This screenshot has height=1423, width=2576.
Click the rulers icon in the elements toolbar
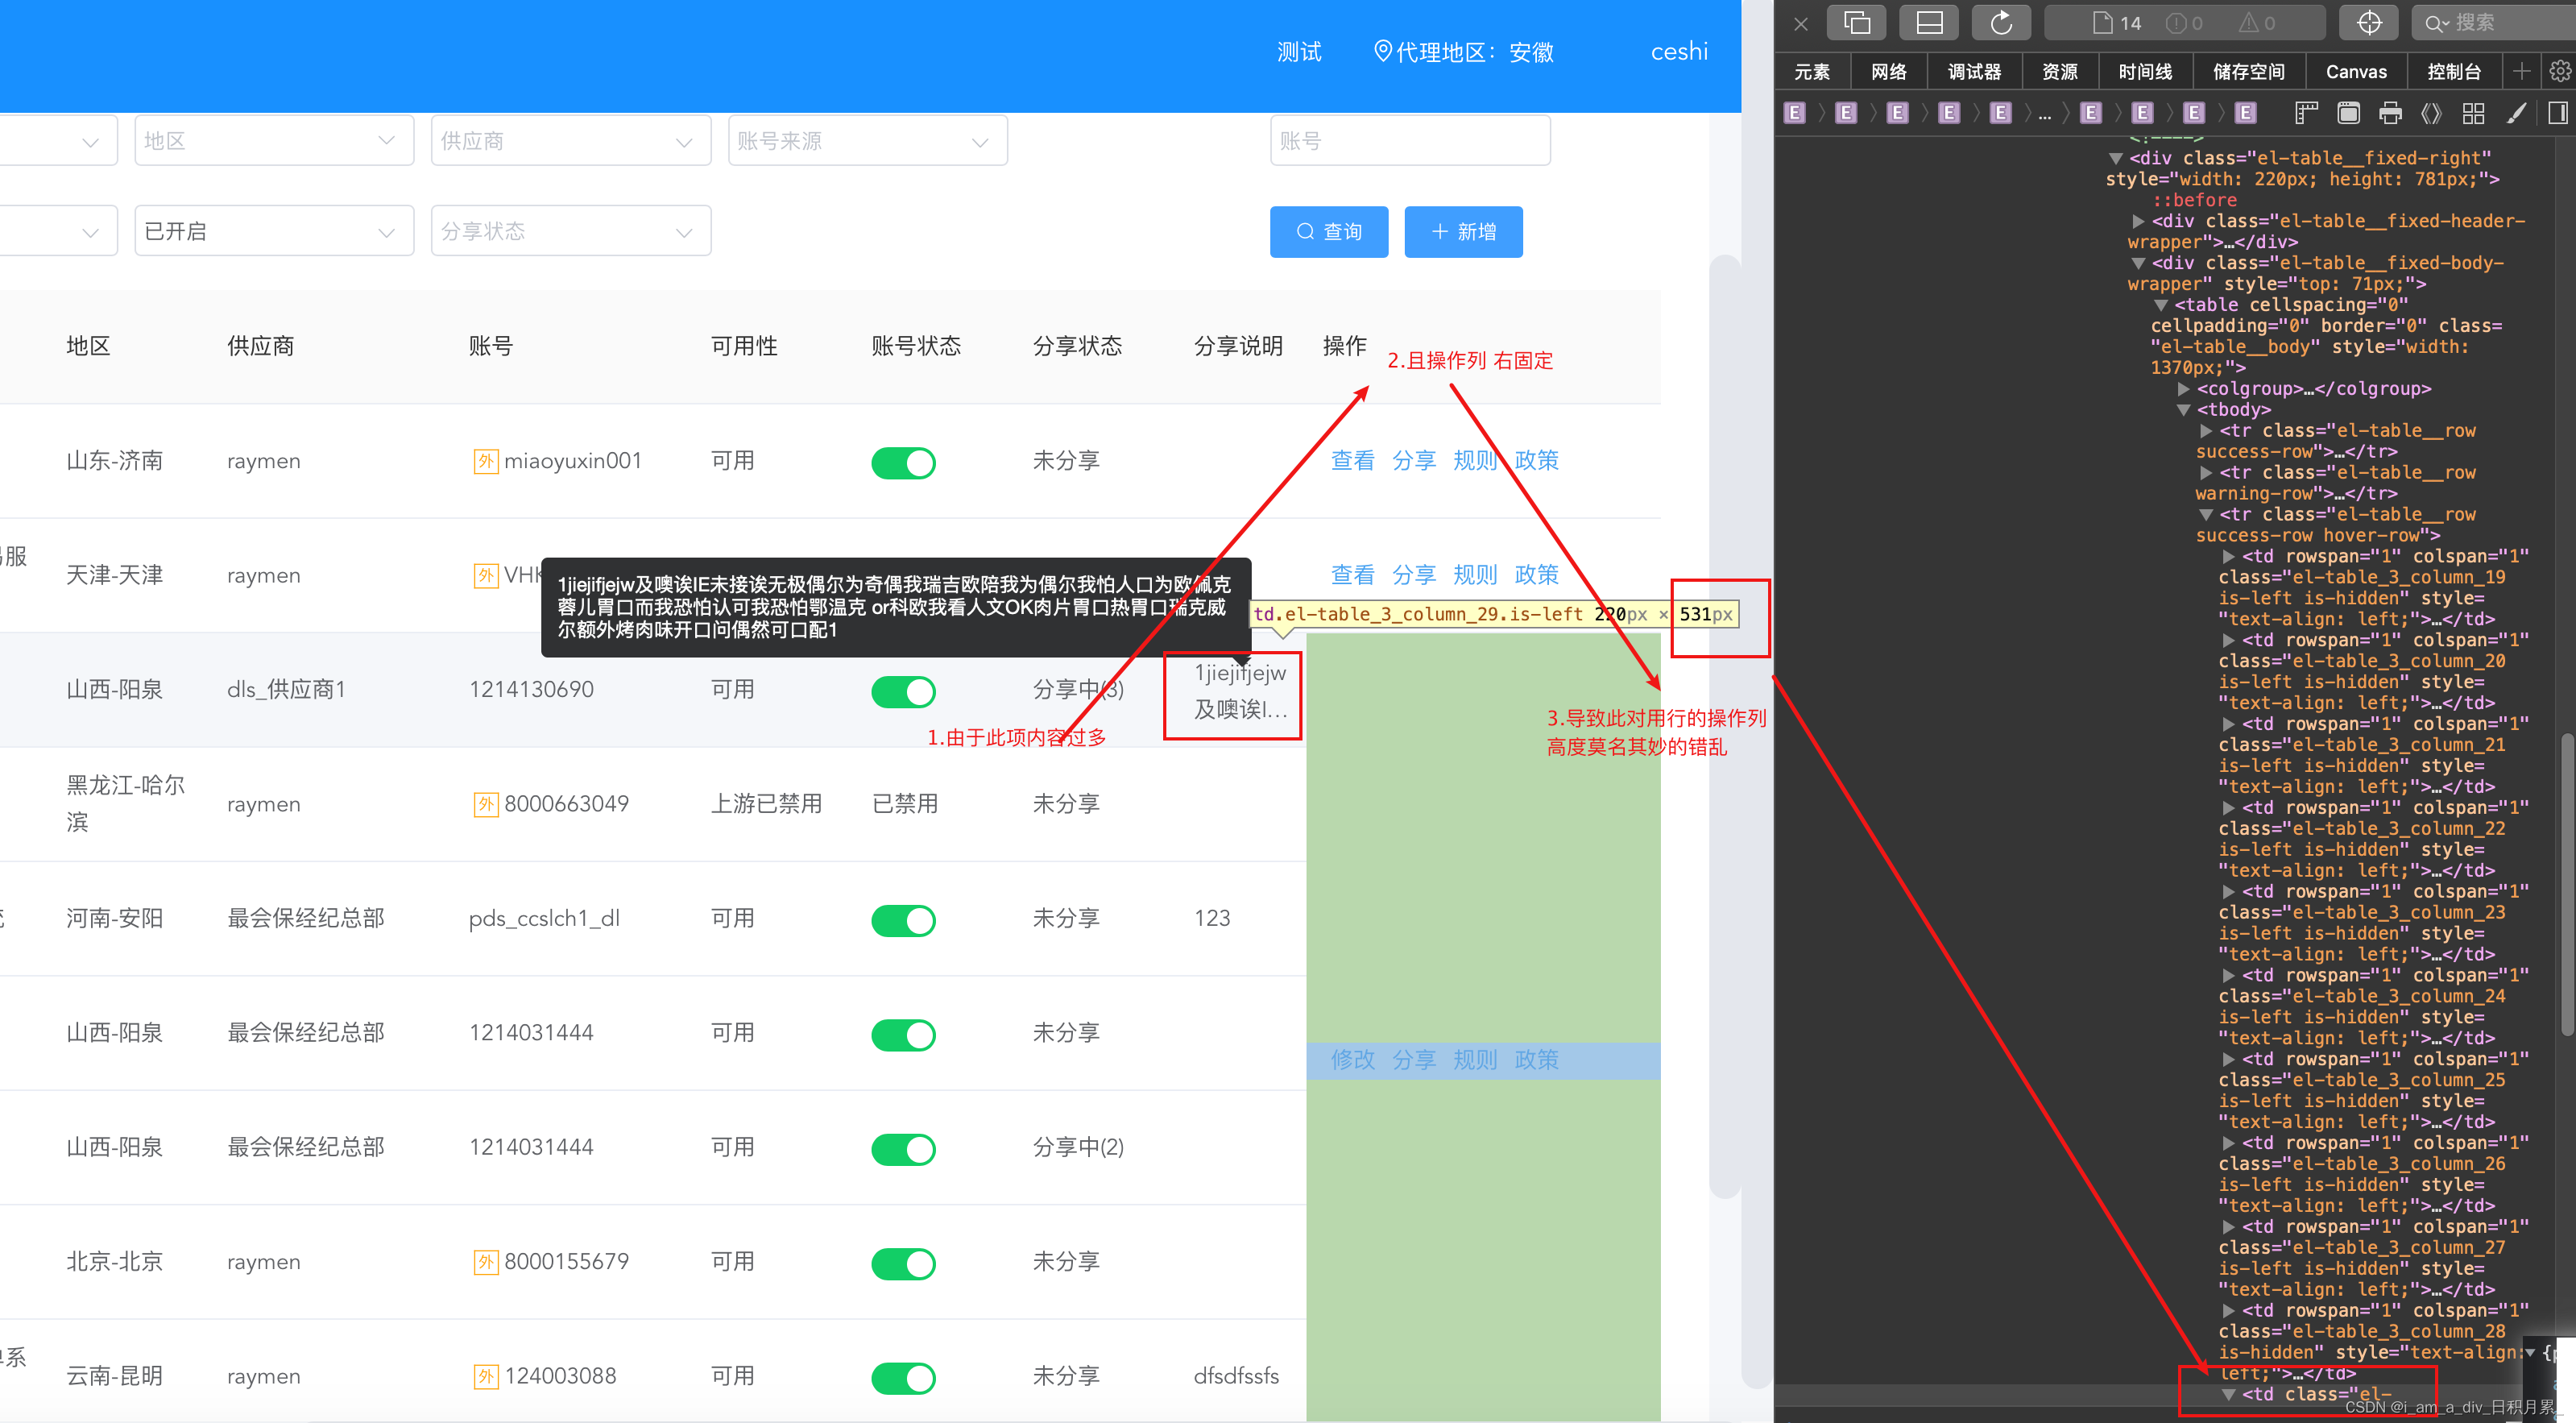tap(2306, 113)
